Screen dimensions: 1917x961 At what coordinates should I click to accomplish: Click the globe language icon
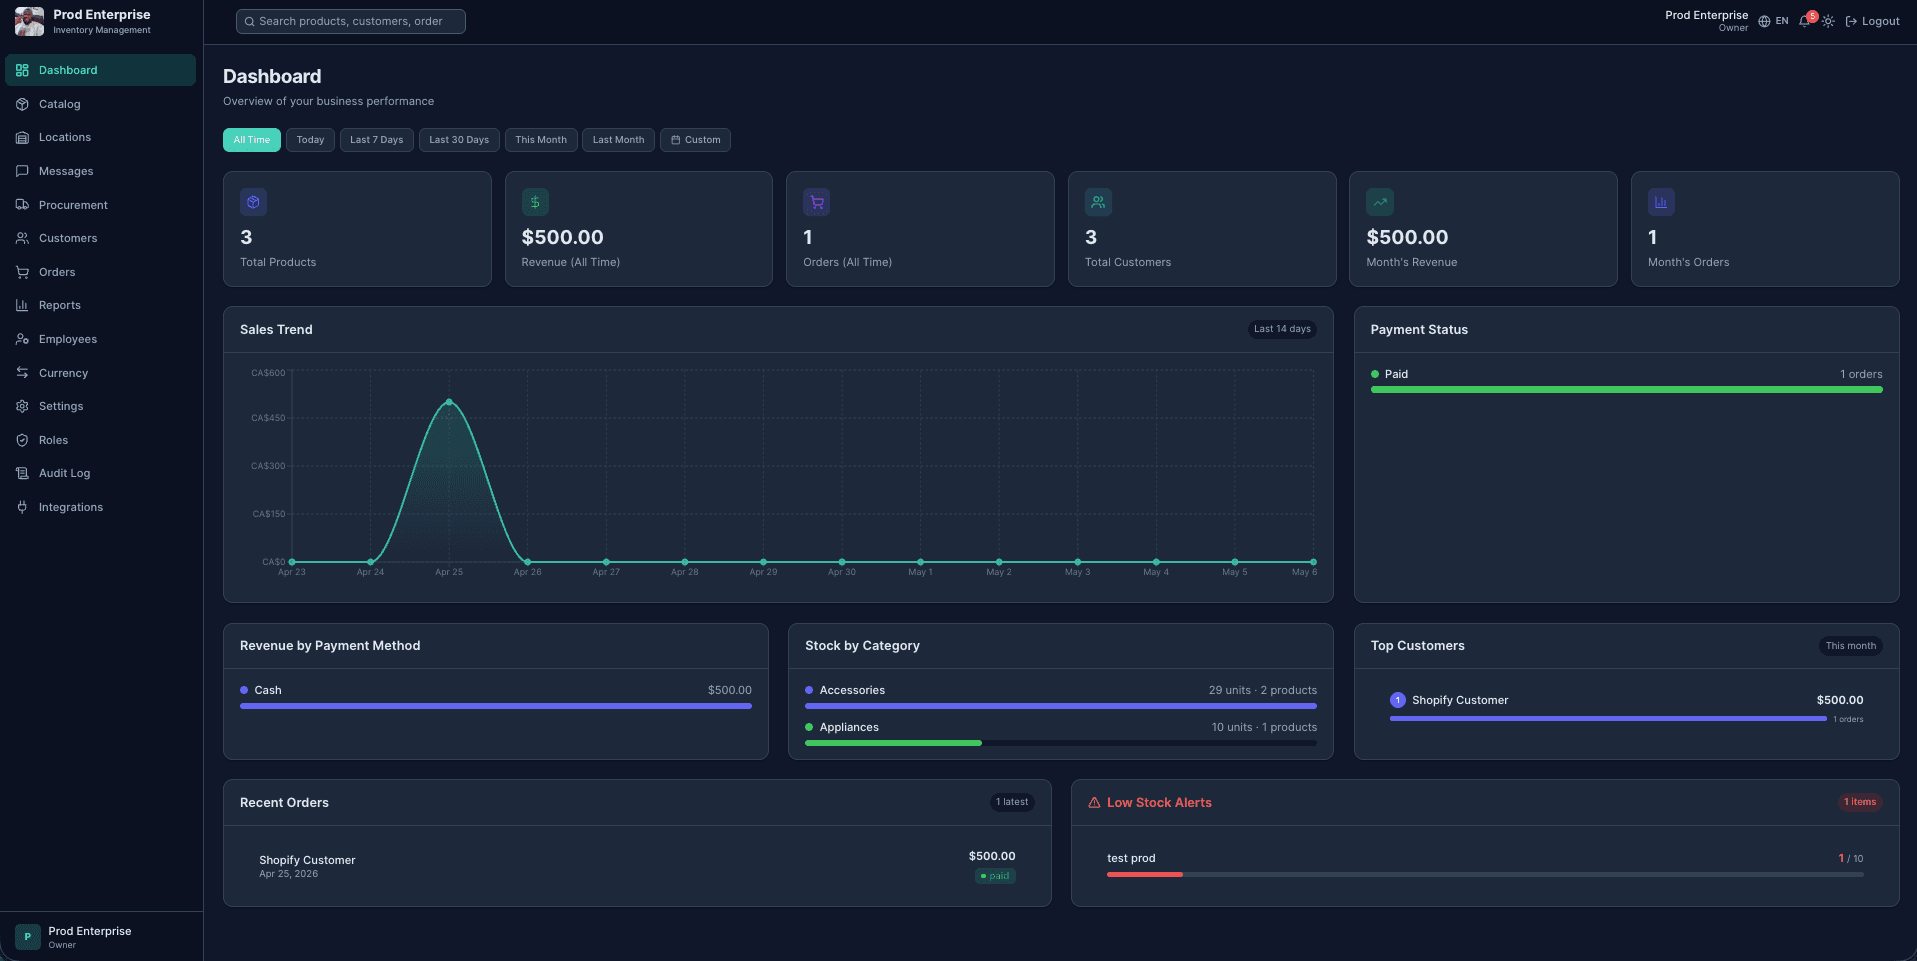pyautogui.click(x=1764, y=21)
